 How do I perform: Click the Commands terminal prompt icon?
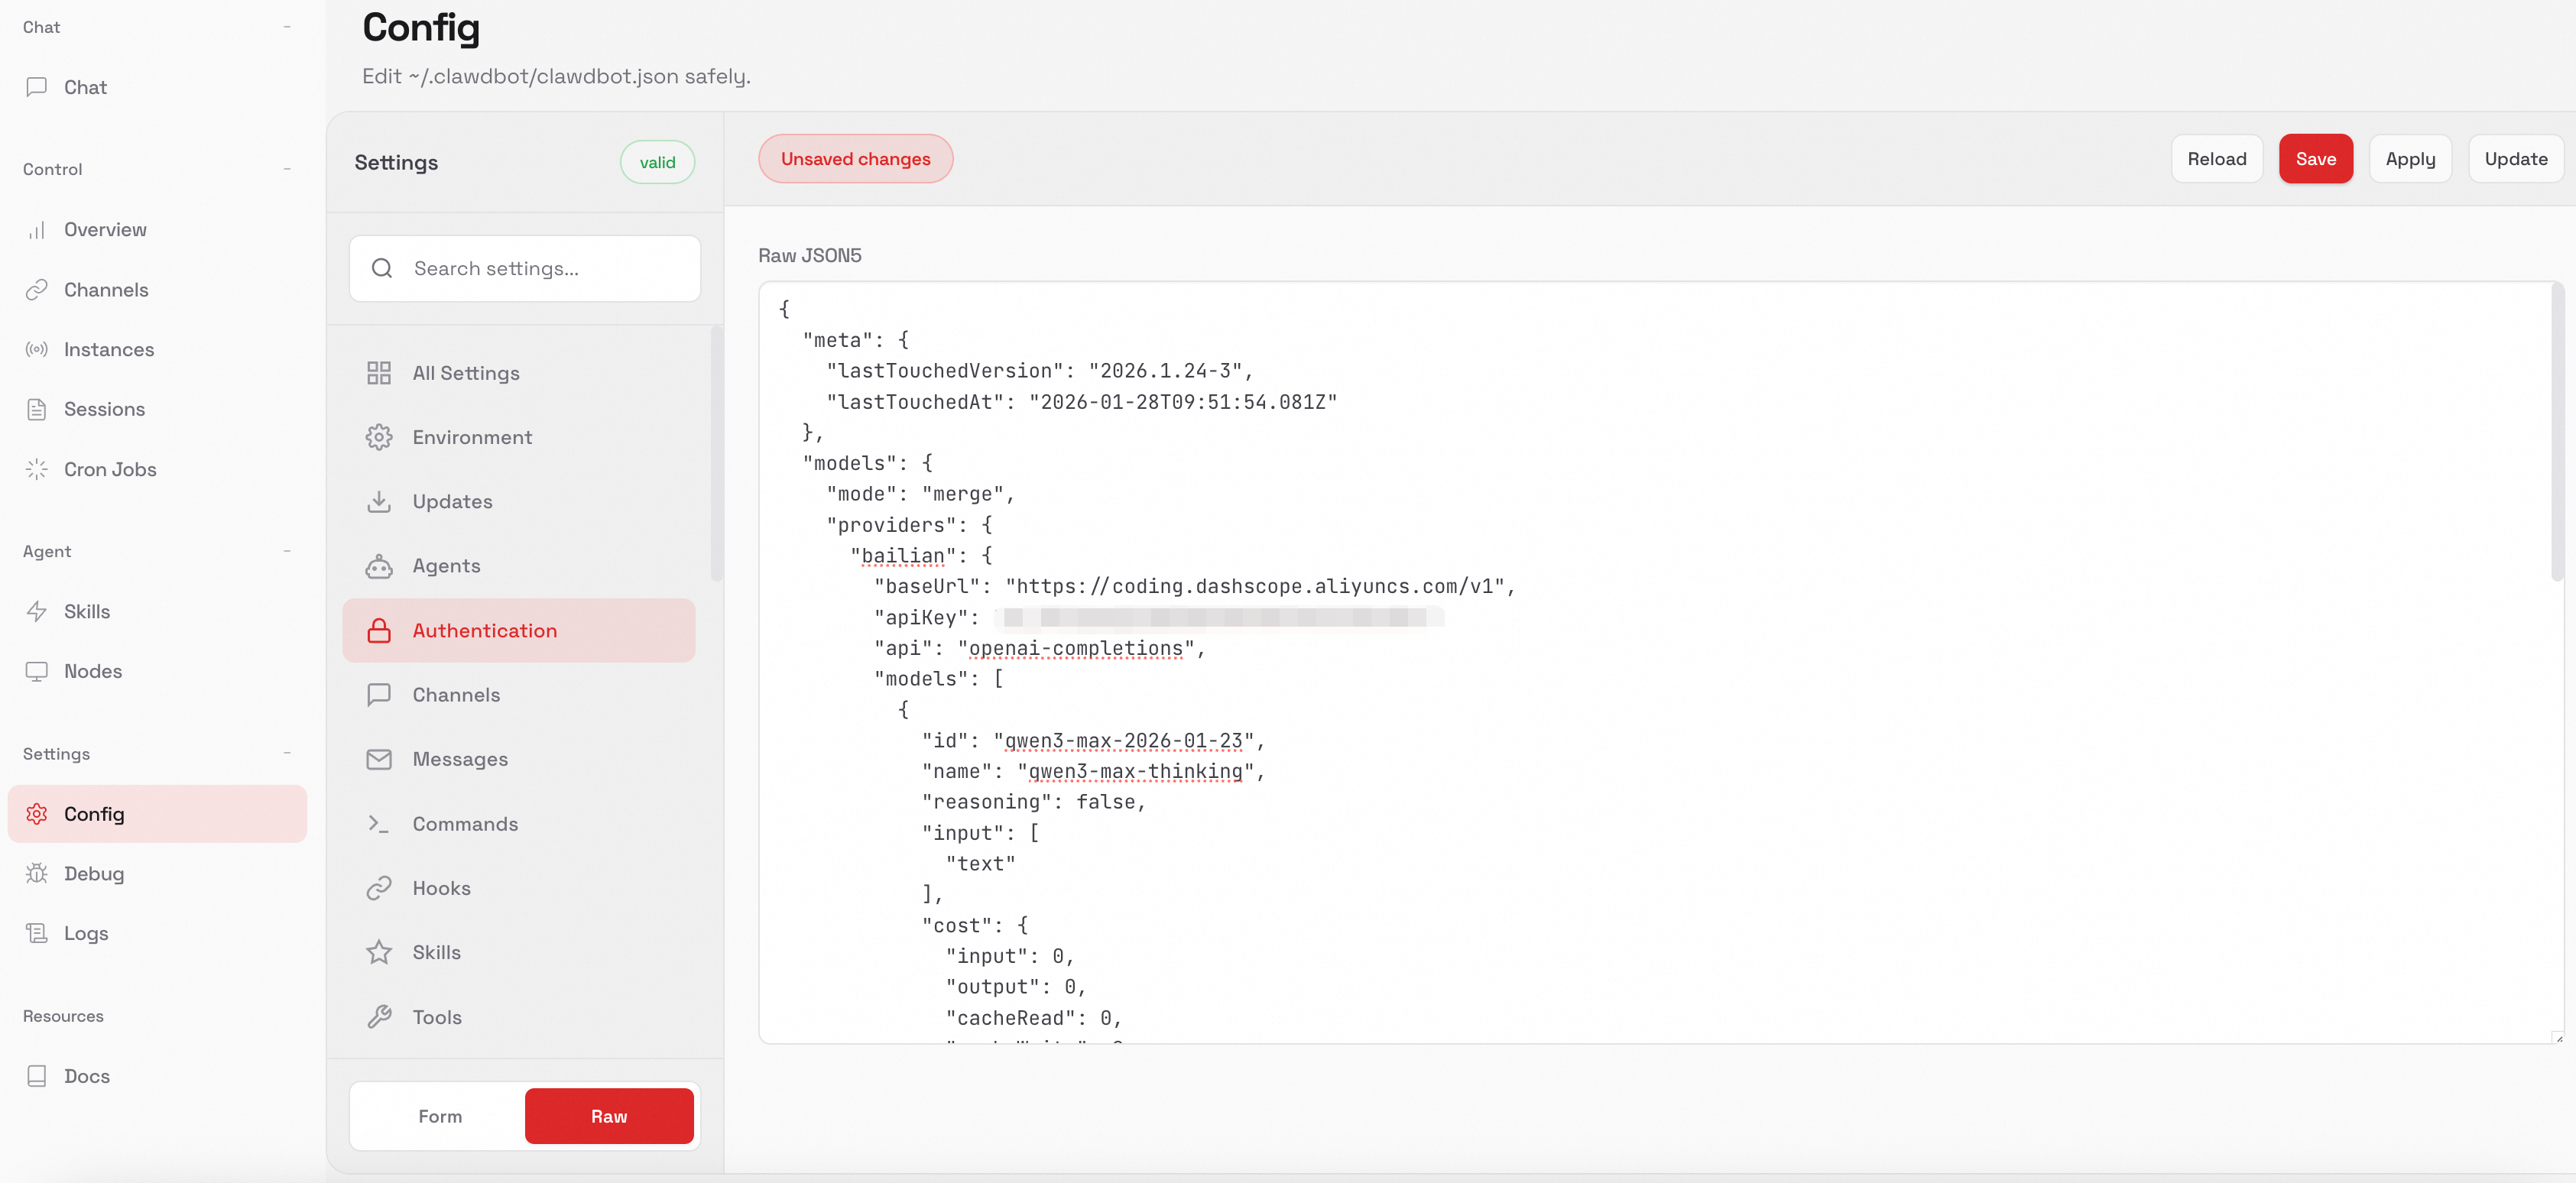379,824
